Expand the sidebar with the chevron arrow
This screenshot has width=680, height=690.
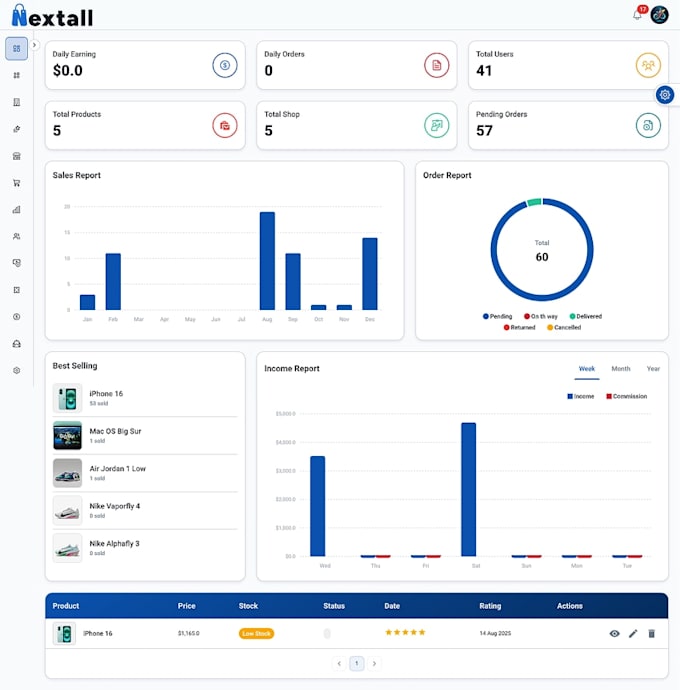tap(34, 45)
